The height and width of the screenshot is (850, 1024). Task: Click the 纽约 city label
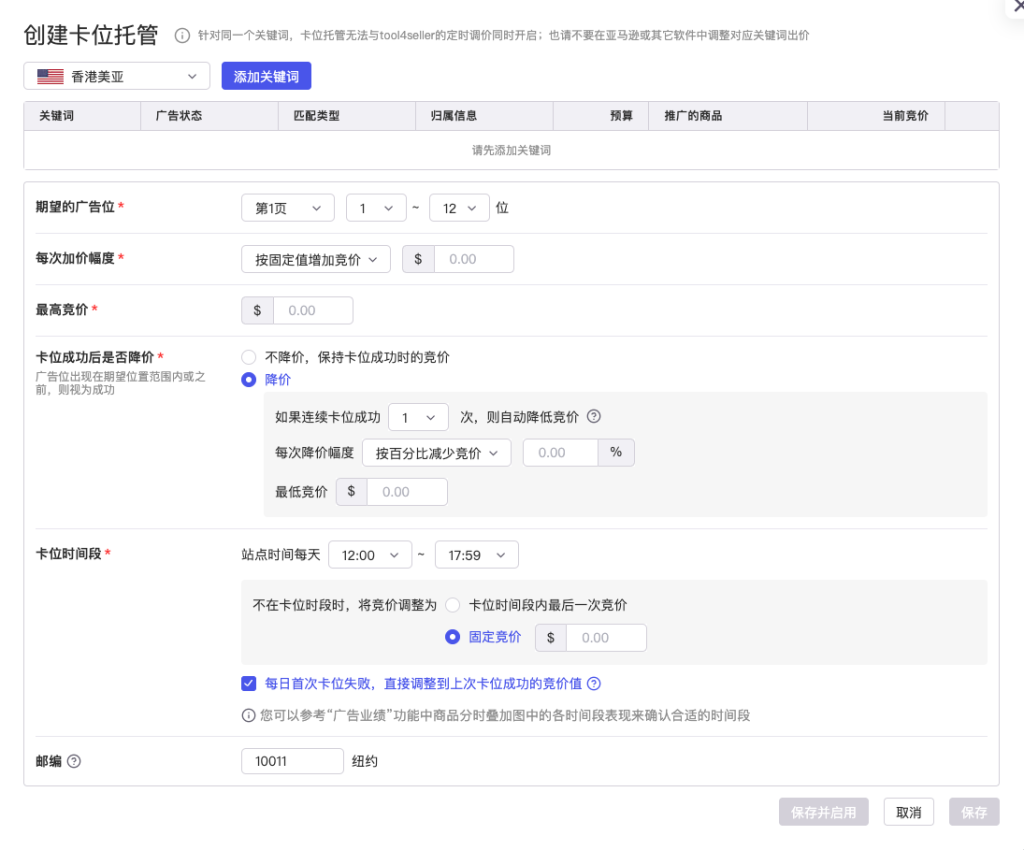click(x=364, y=761)
